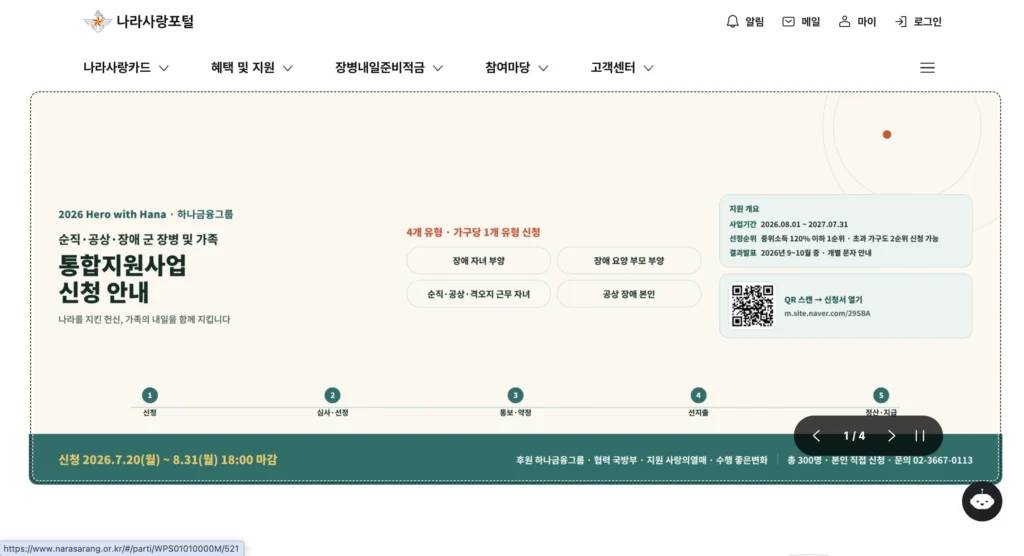Click the QR code image
The image size is (1024, 556).
point(752,305)
